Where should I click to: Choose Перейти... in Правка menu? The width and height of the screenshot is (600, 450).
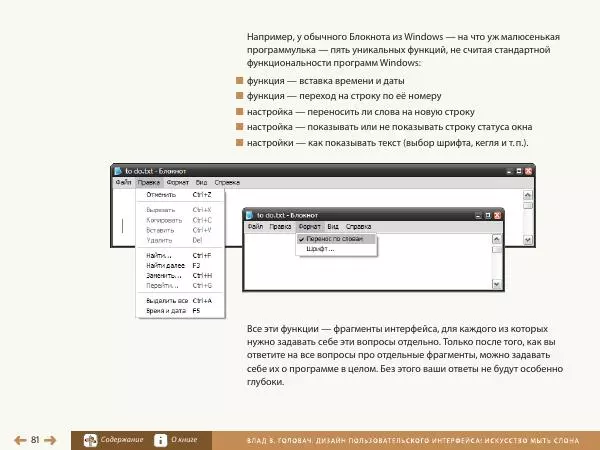coord(180,285)
